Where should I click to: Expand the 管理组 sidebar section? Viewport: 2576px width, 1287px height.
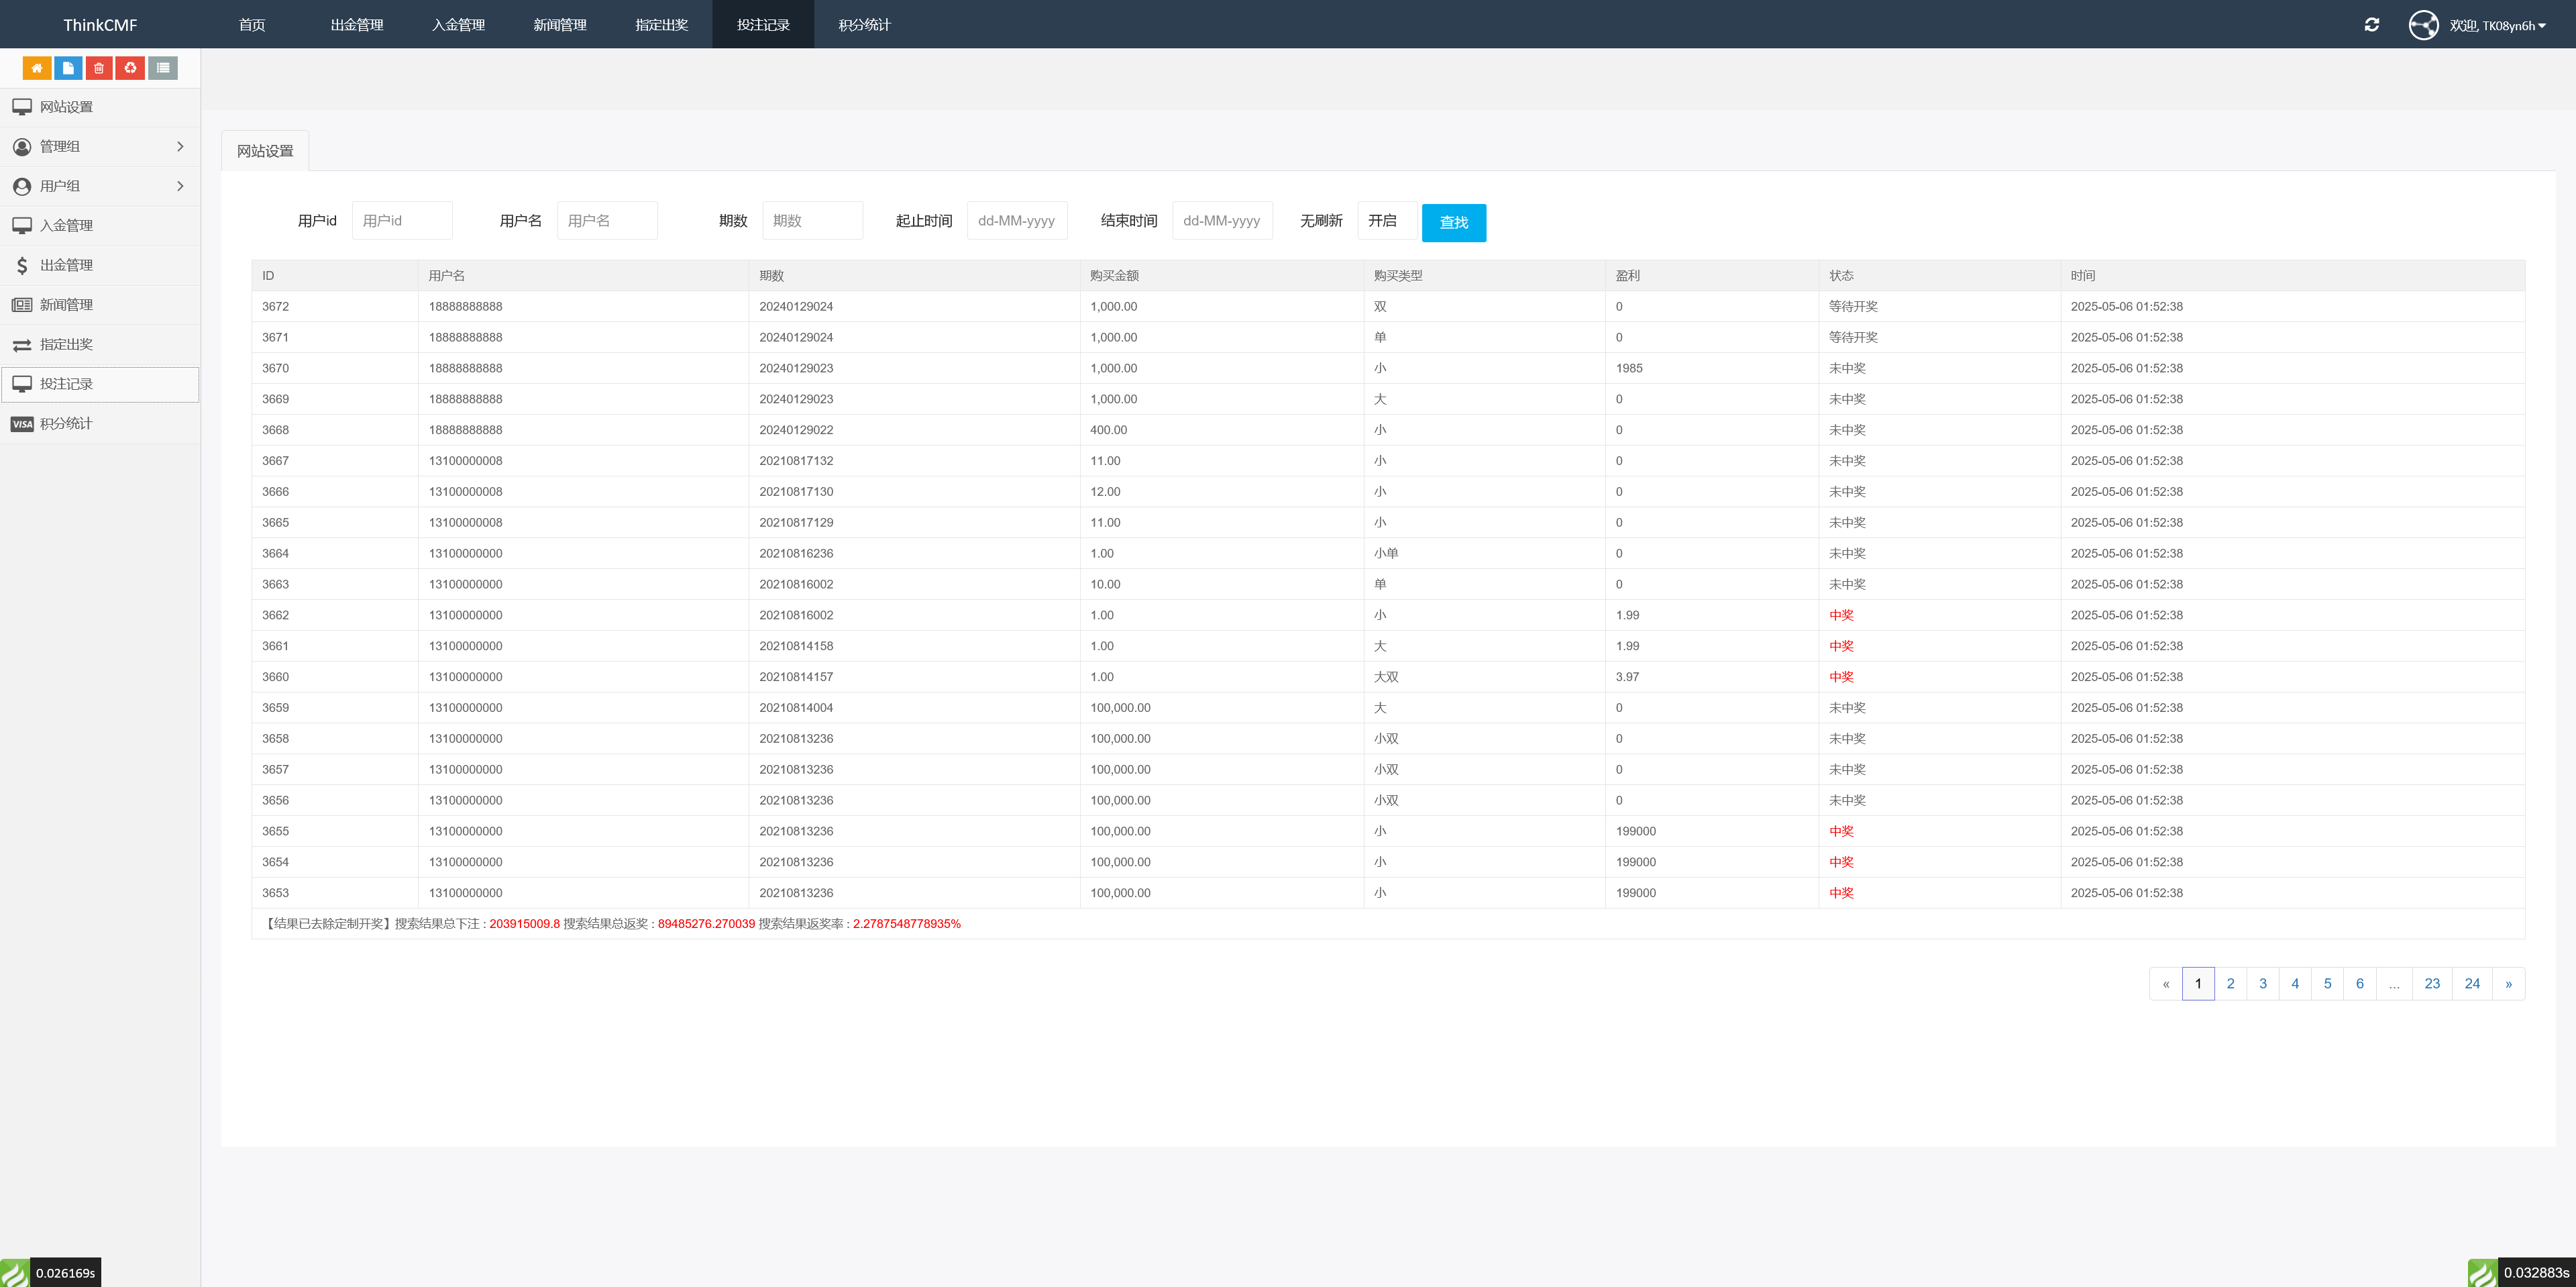[x=100, y=146]
